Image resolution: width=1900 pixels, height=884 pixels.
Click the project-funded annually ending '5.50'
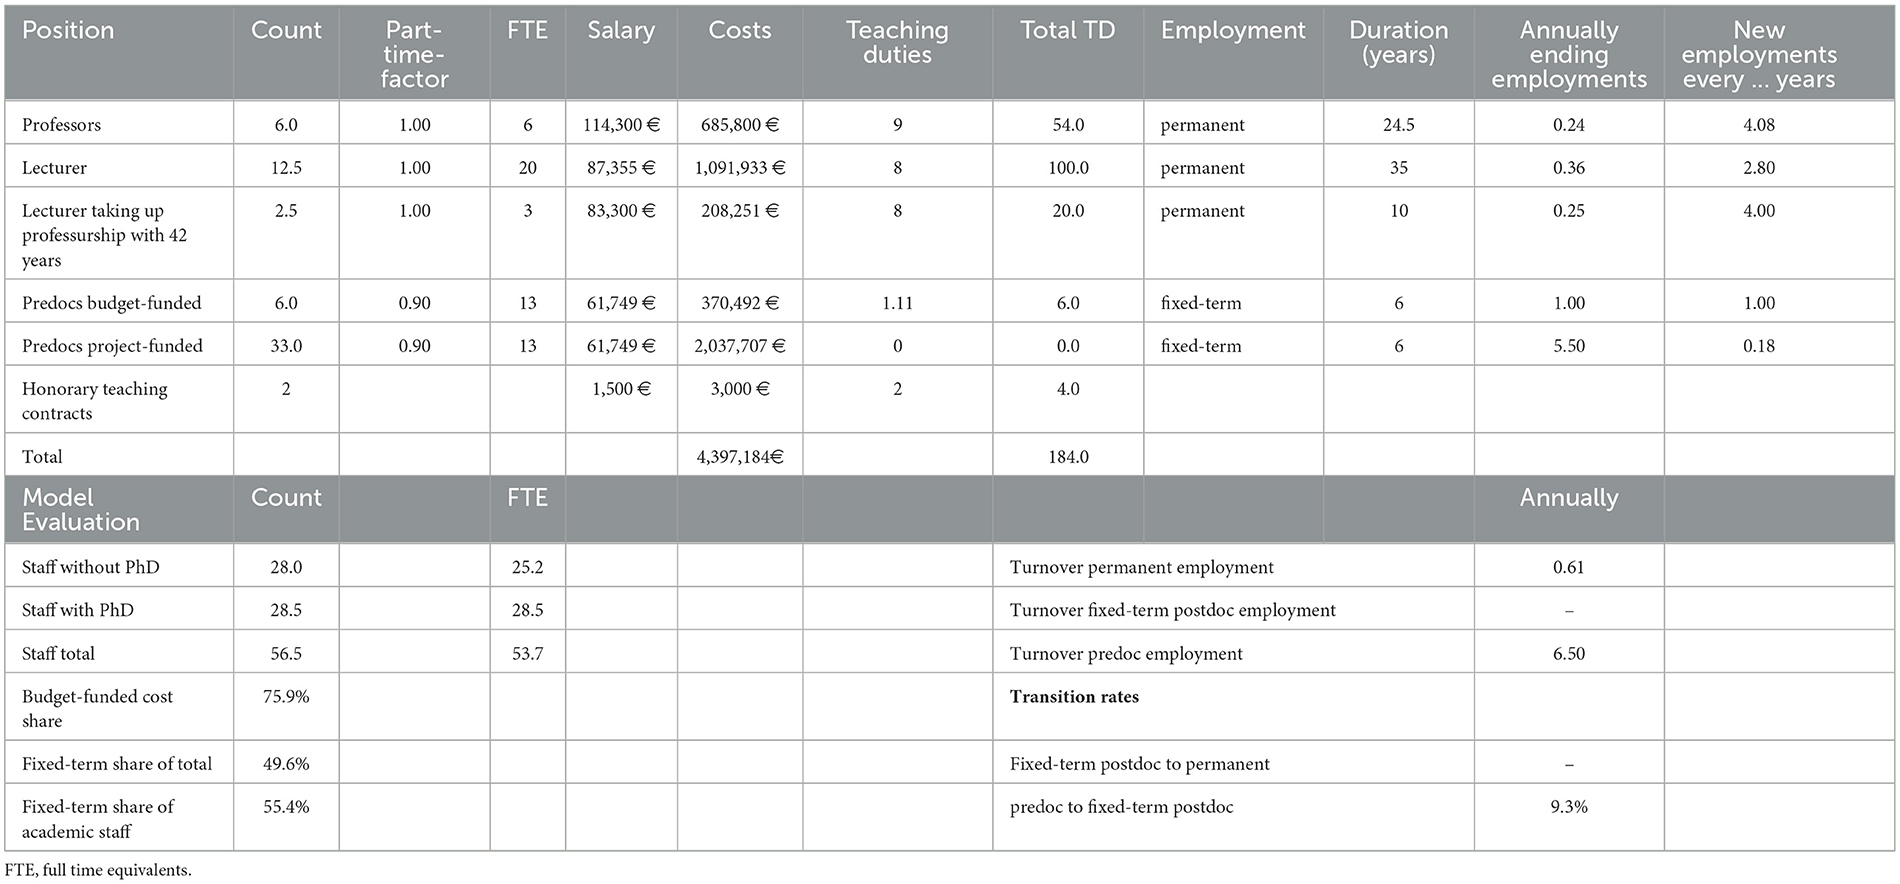pyautogui.click(x=1569, y=346)
